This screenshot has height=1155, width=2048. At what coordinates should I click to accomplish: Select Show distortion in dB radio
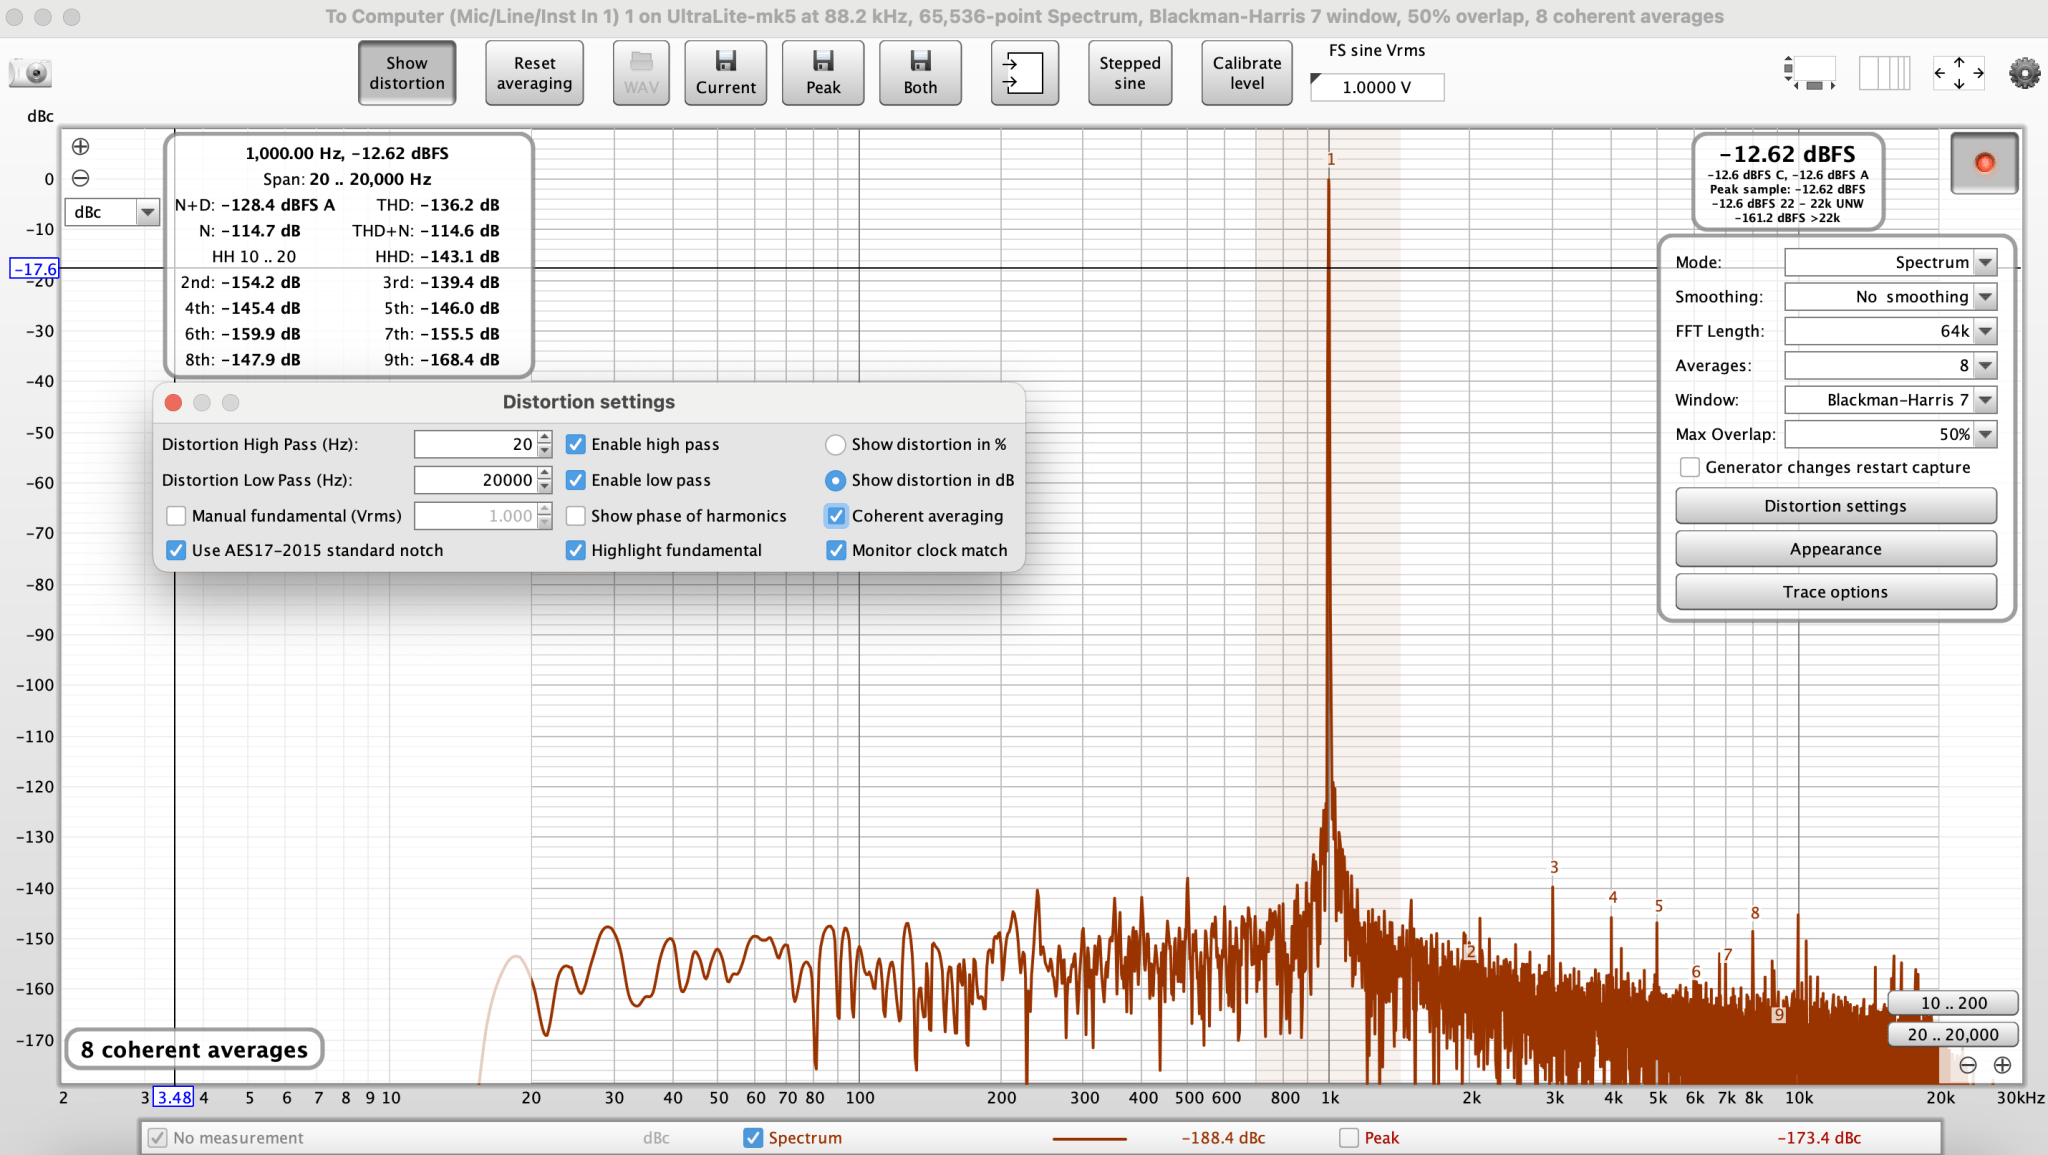coord(835,480)
